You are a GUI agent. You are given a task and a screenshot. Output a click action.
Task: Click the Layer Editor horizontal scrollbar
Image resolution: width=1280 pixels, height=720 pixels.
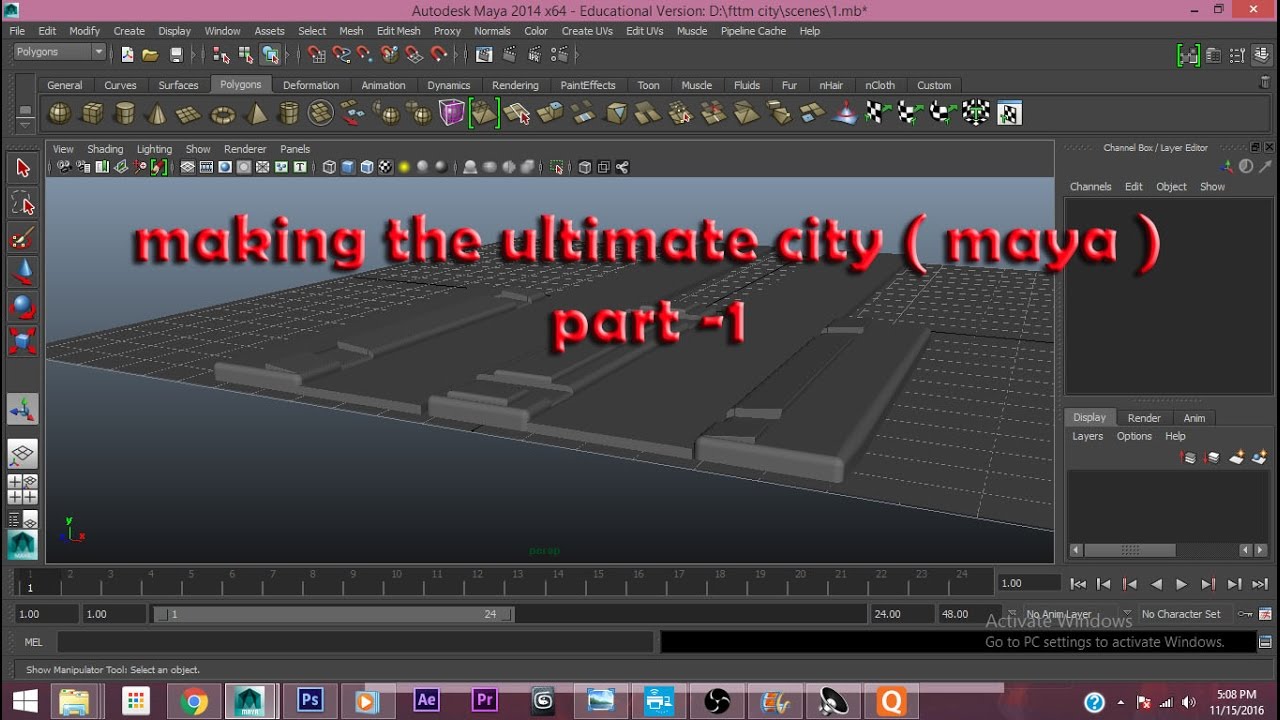pos(1130,550)
